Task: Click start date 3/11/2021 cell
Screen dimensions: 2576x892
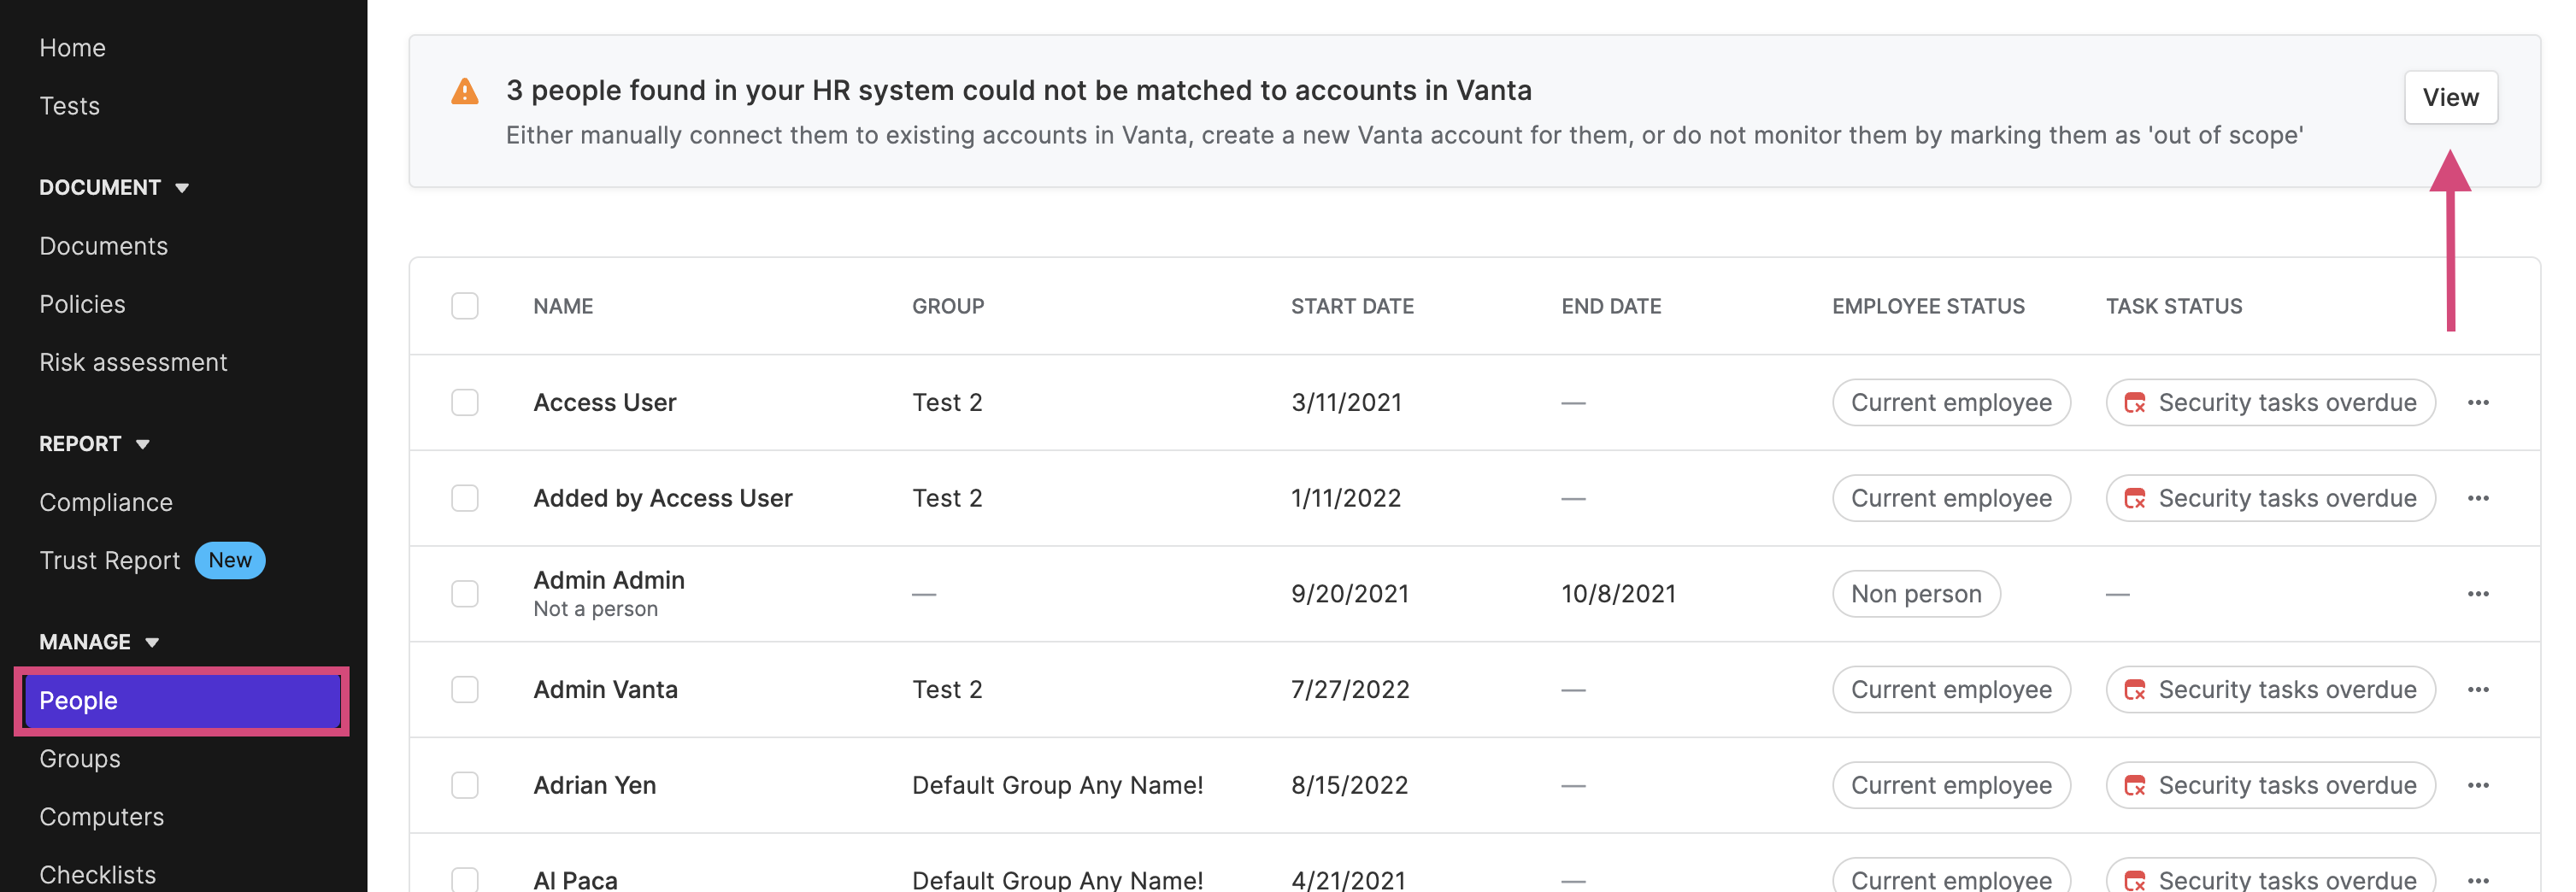Action: [x=1346, y=403]
